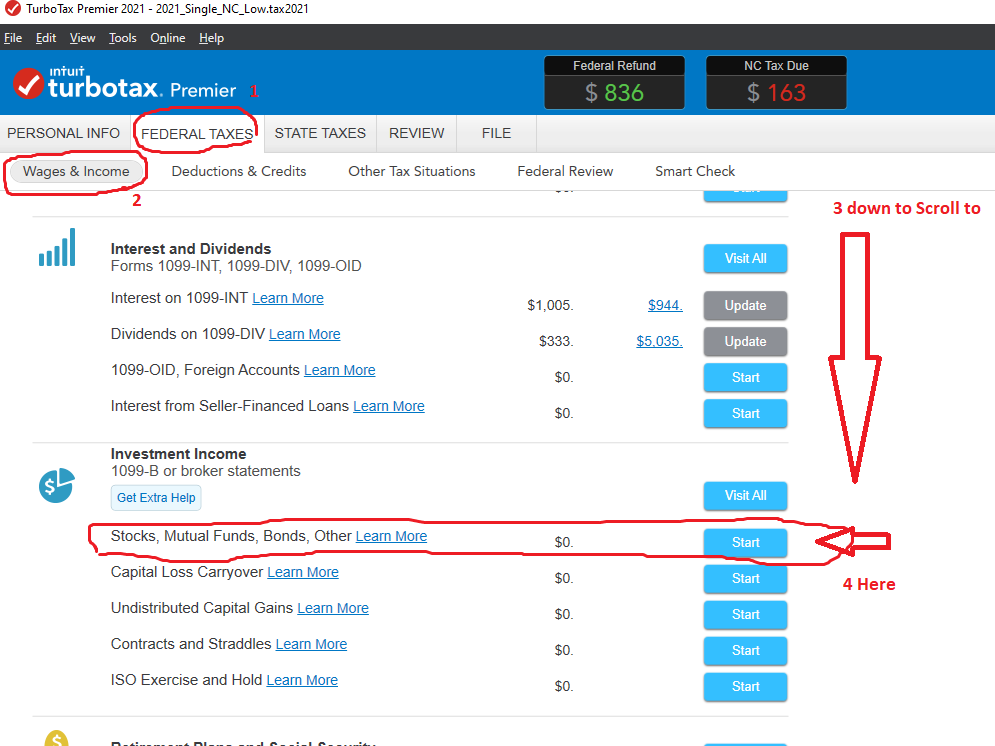Click the Interest and Dividends bar chart icon

coord(57,247)
